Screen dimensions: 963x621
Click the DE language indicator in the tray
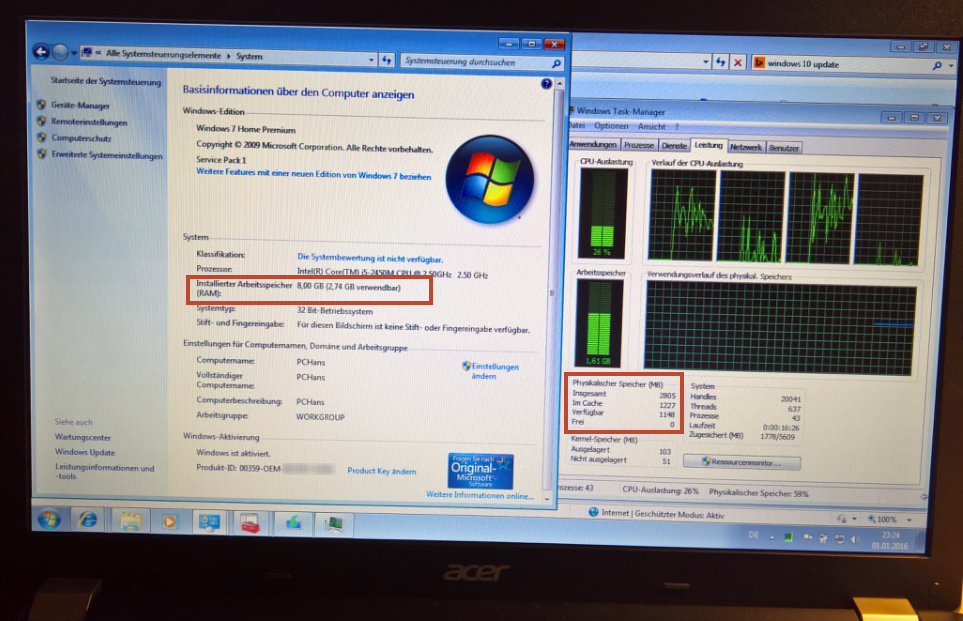tap(754, 535)
